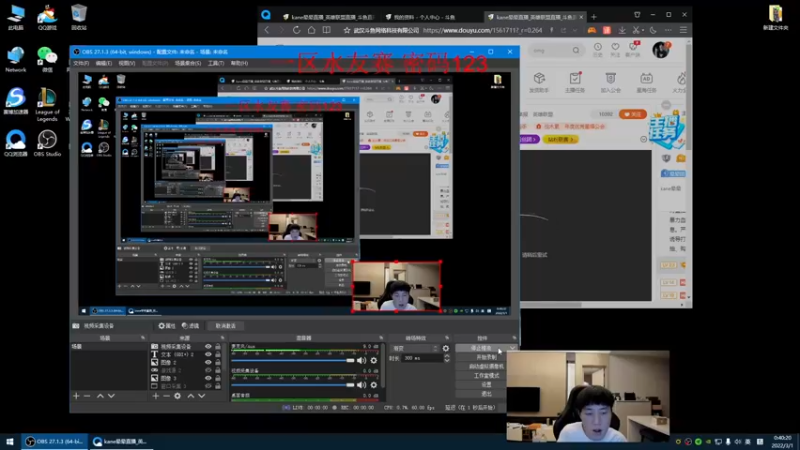Open browser hamburger menu icon
Viewport: 800px width, 450px height.
coord(683,30)
